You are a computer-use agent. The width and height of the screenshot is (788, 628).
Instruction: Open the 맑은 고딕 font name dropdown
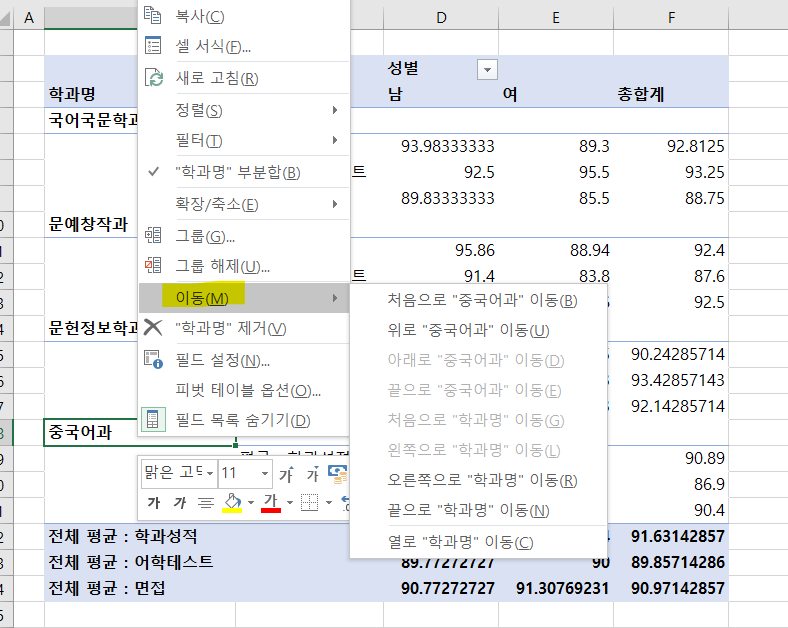[x=208, y=473]
